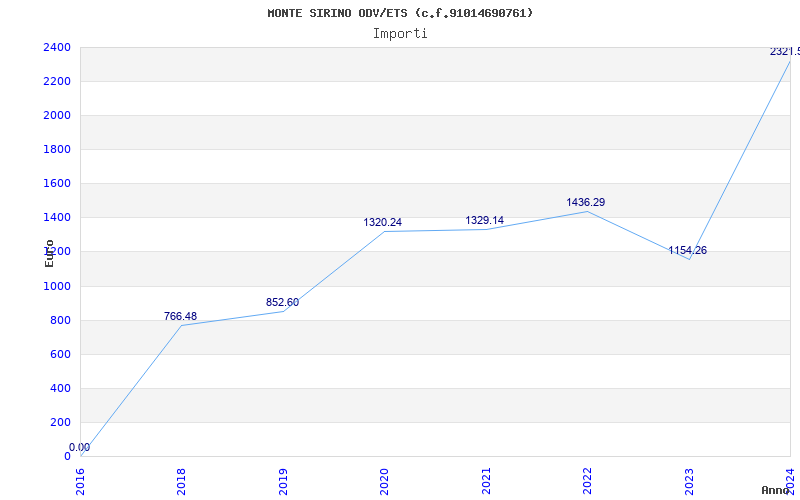Click the 2018 x-axis year label
Viewport: 800px width, 500px height.
point(182,481)
